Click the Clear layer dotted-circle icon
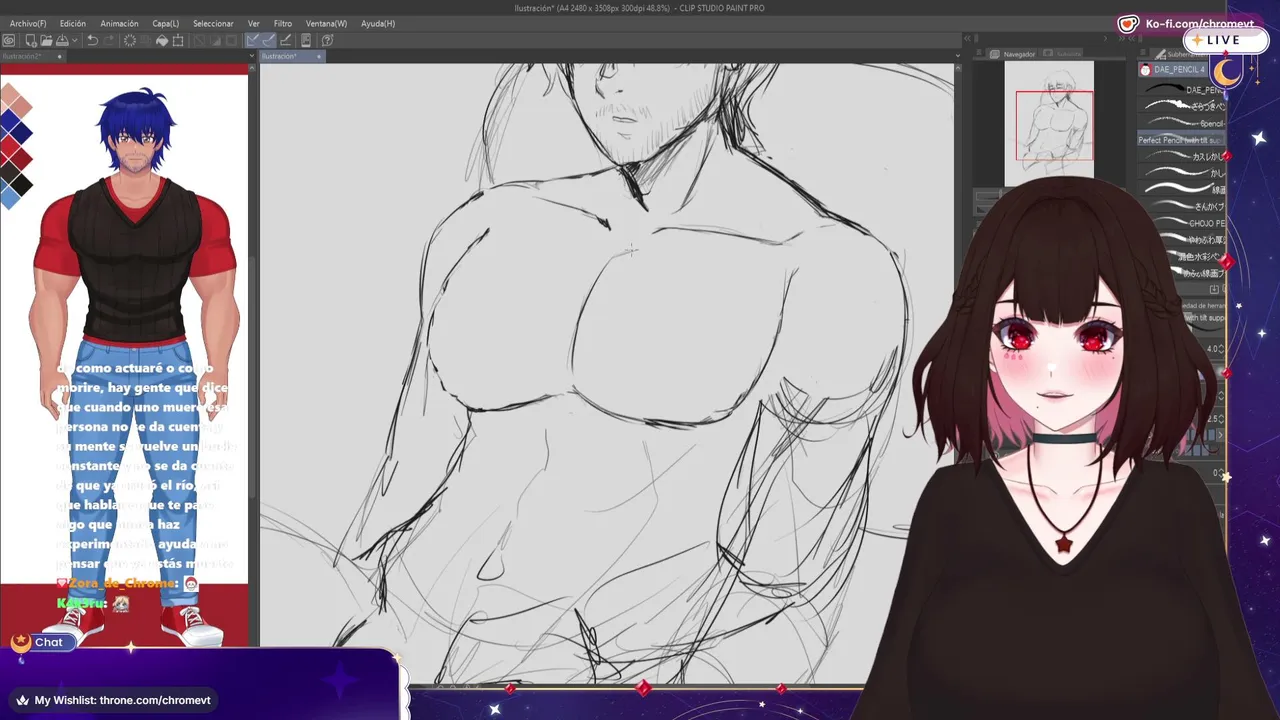 [x=130, y=40]
